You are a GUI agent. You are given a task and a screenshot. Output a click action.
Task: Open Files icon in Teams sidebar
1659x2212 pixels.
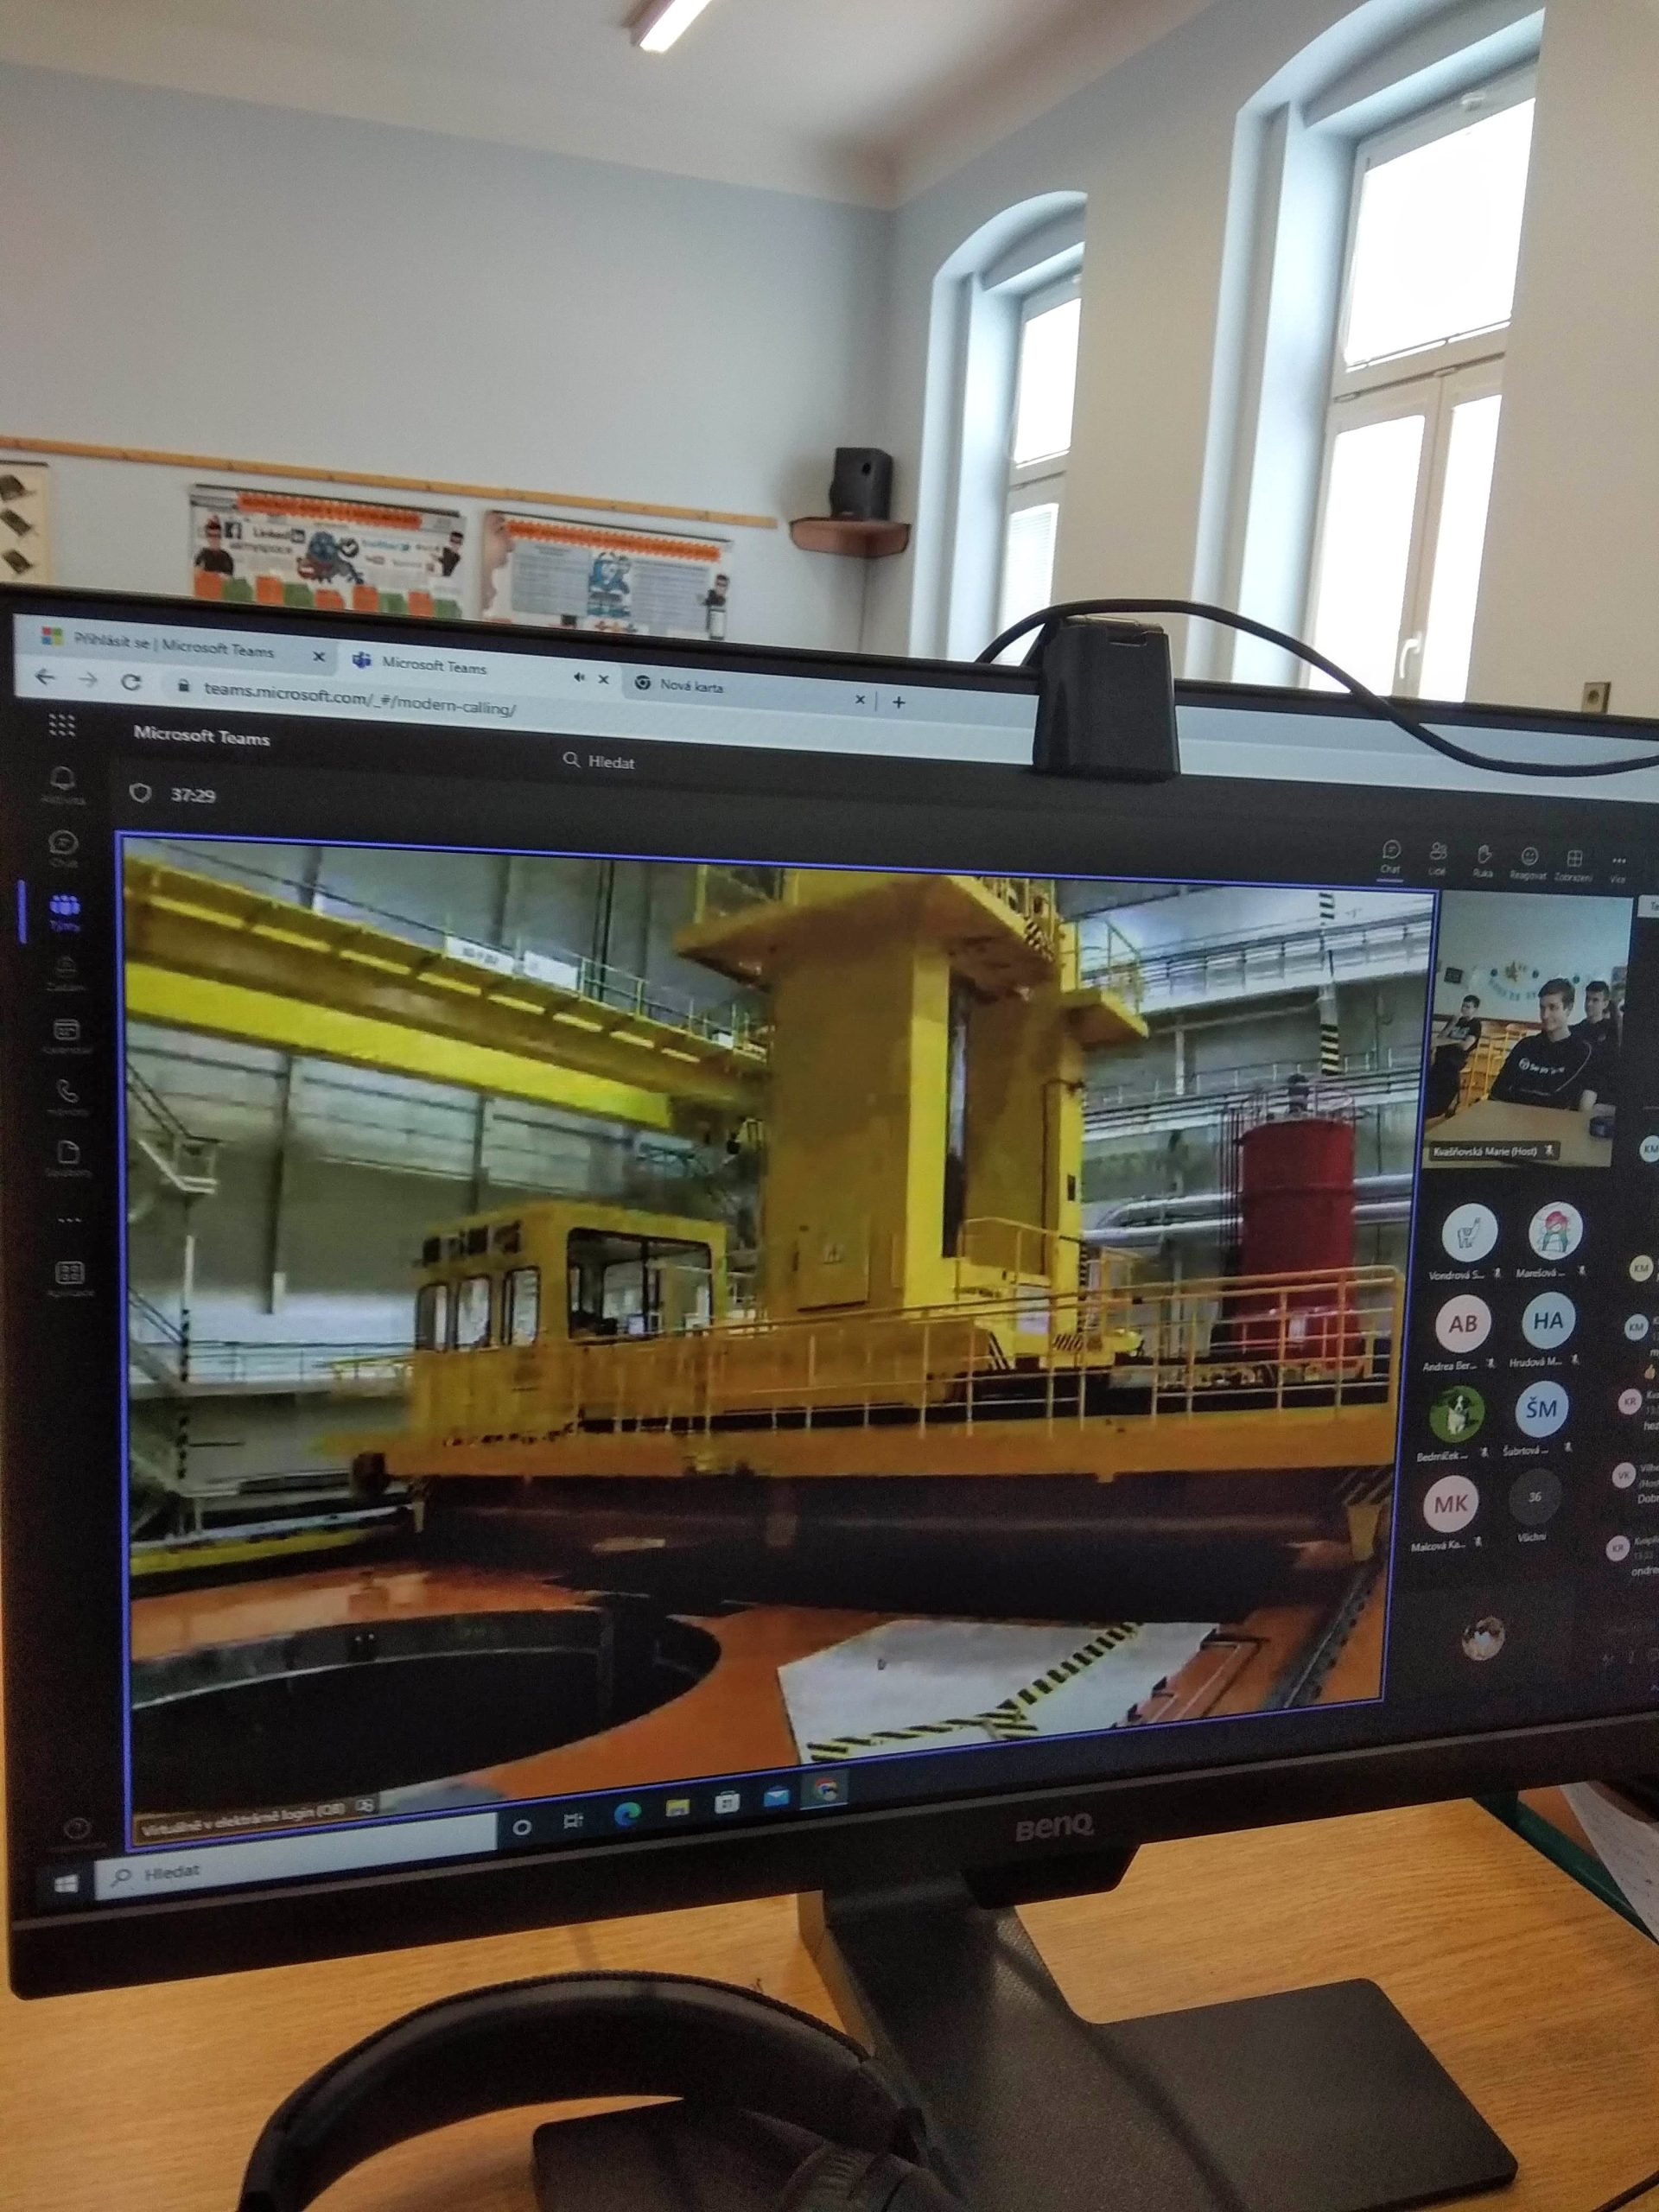(x=68, y=1159)
